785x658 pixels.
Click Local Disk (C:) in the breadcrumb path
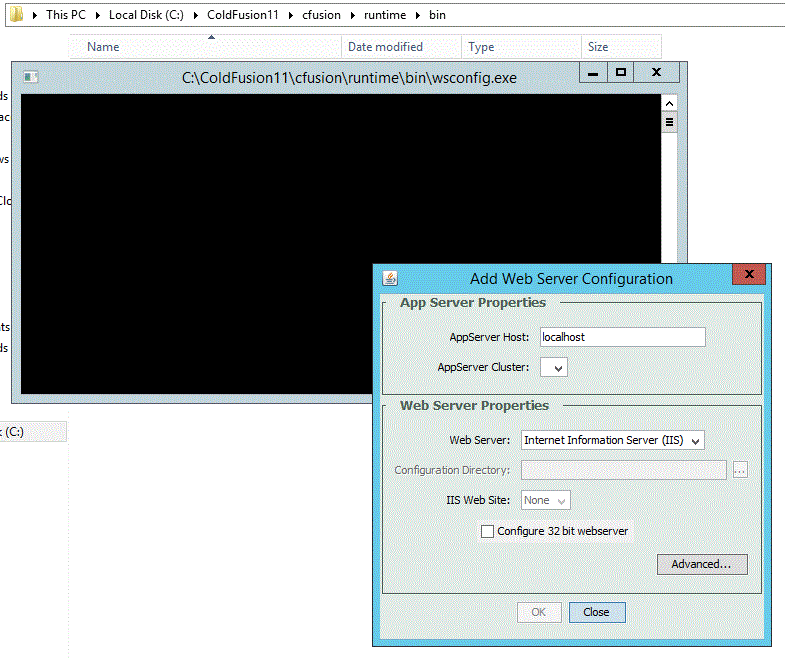146,15
